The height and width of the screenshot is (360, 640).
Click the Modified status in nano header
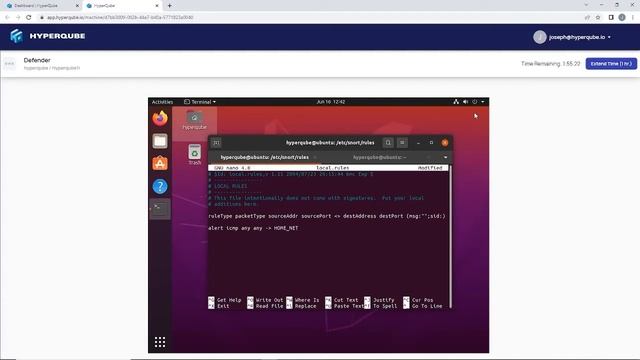click(430, 168)
